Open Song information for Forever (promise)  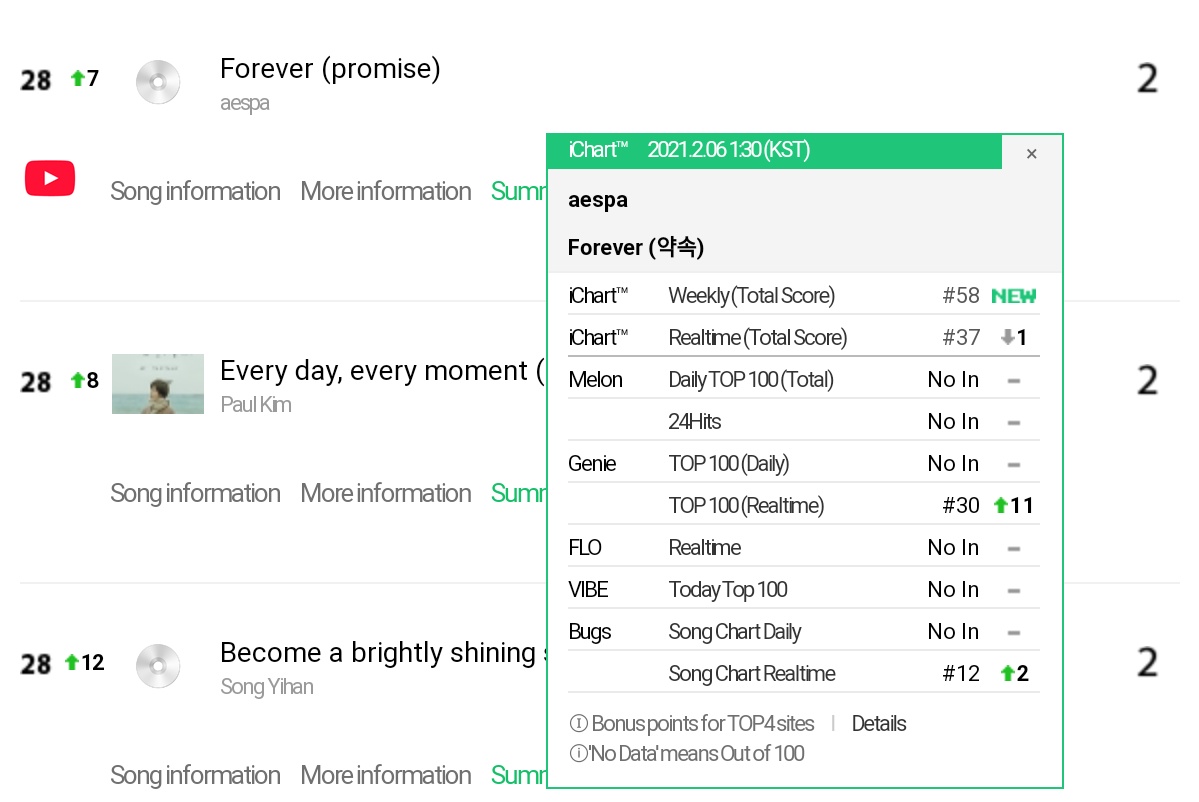(x=195, y=191)
